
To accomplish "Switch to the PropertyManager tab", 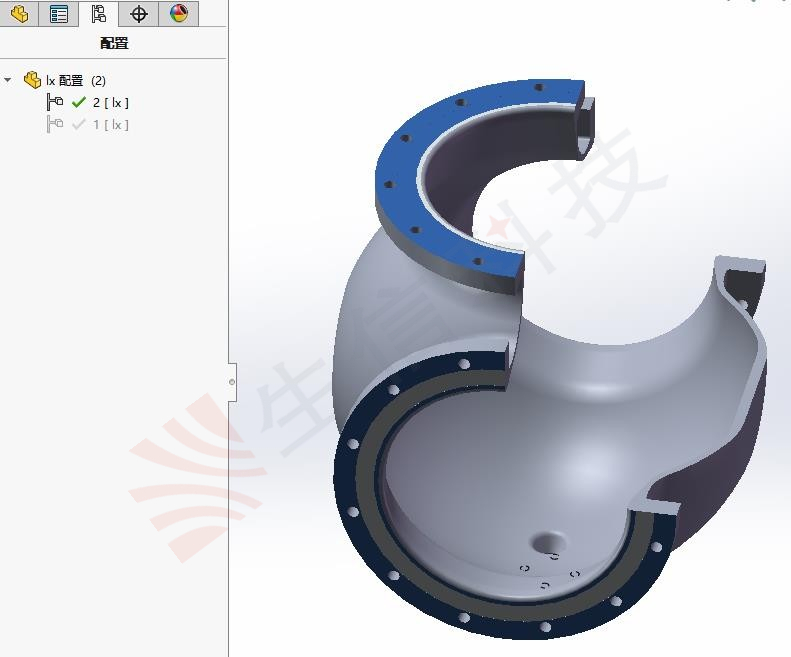I will pyautogui.click(x=59, y=14).
